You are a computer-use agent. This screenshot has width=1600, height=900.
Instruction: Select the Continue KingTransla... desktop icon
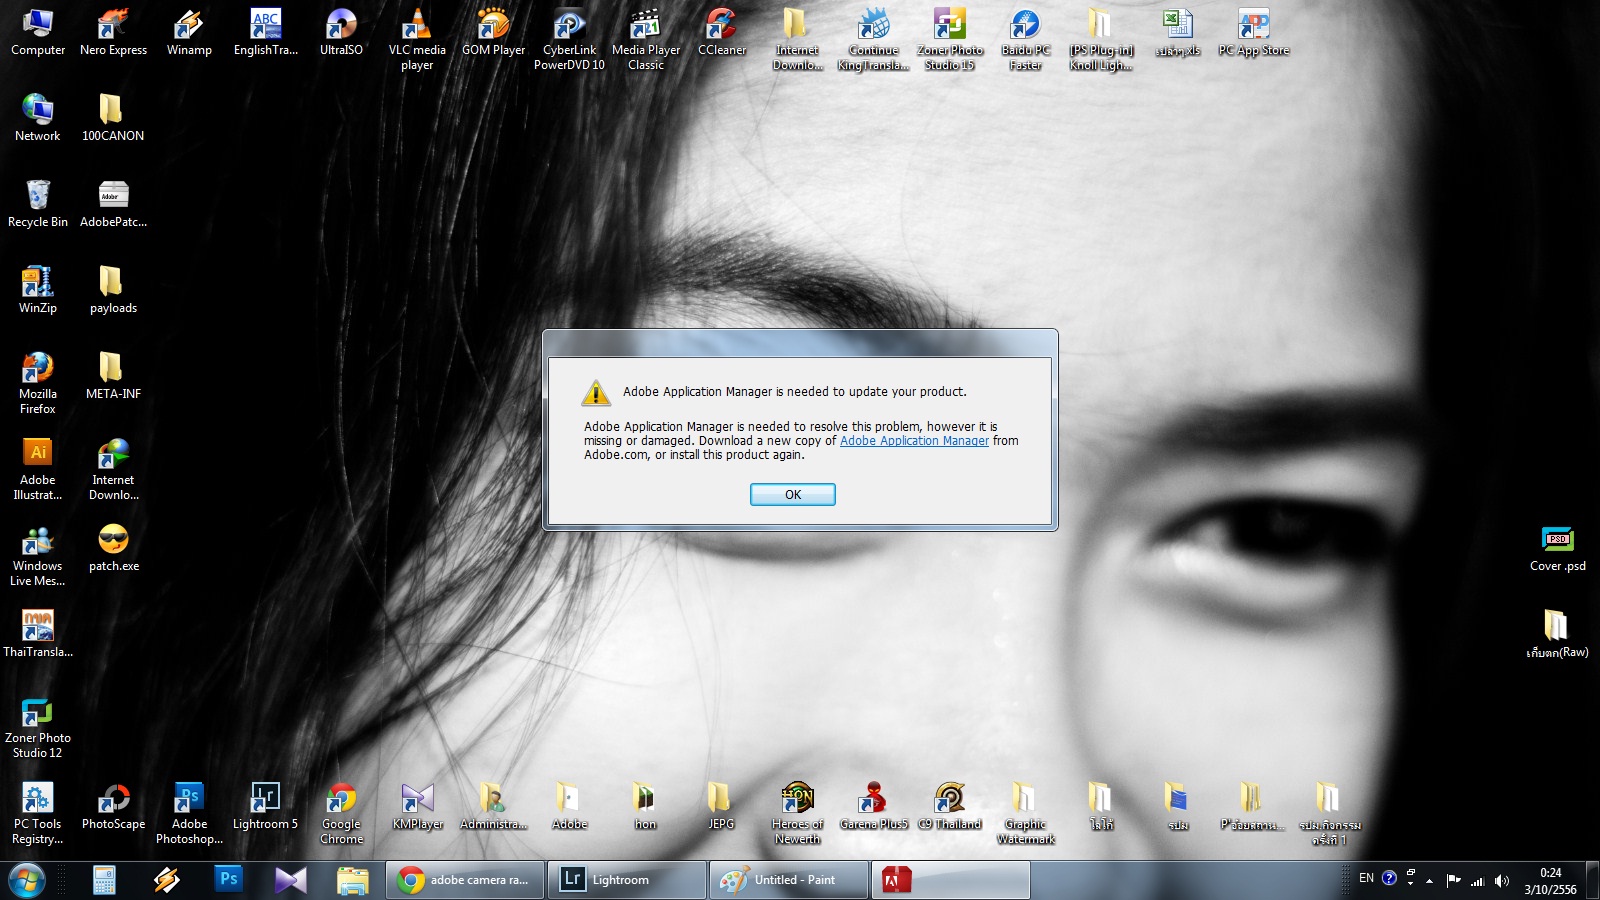click(873, 39)
